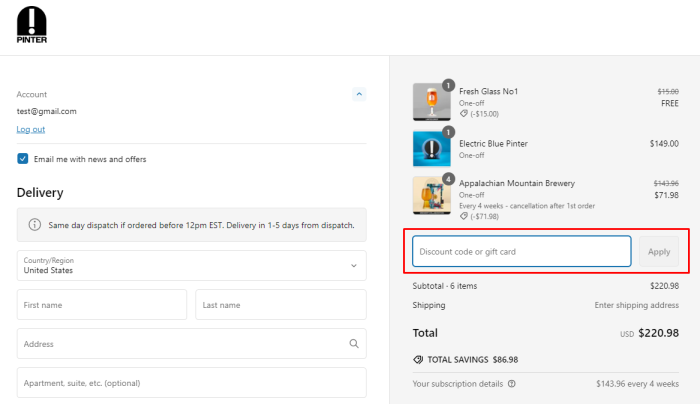This screenshot has width=700, height=404.
Task: Focus the First name field
Action: [102, 304]
